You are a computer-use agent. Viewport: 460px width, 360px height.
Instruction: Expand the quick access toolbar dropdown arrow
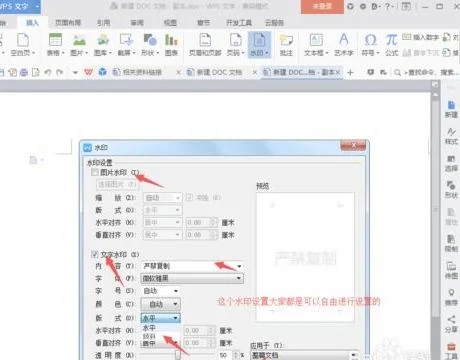coord(75,72)
